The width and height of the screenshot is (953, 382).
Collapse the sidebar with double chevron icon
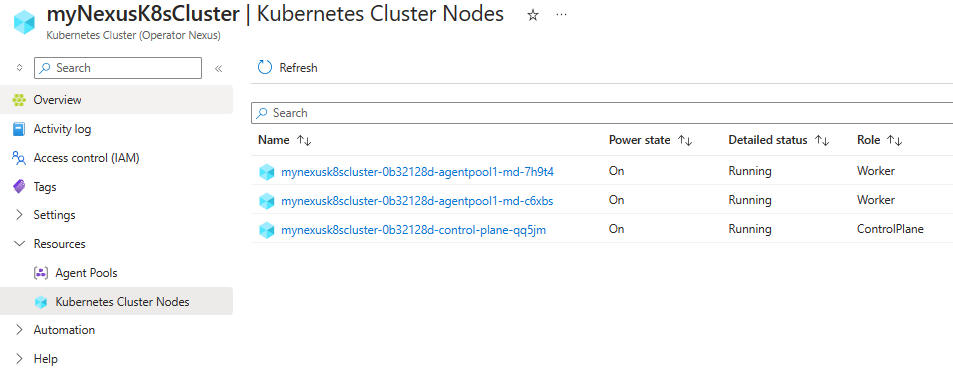click(x=219, y=68)
